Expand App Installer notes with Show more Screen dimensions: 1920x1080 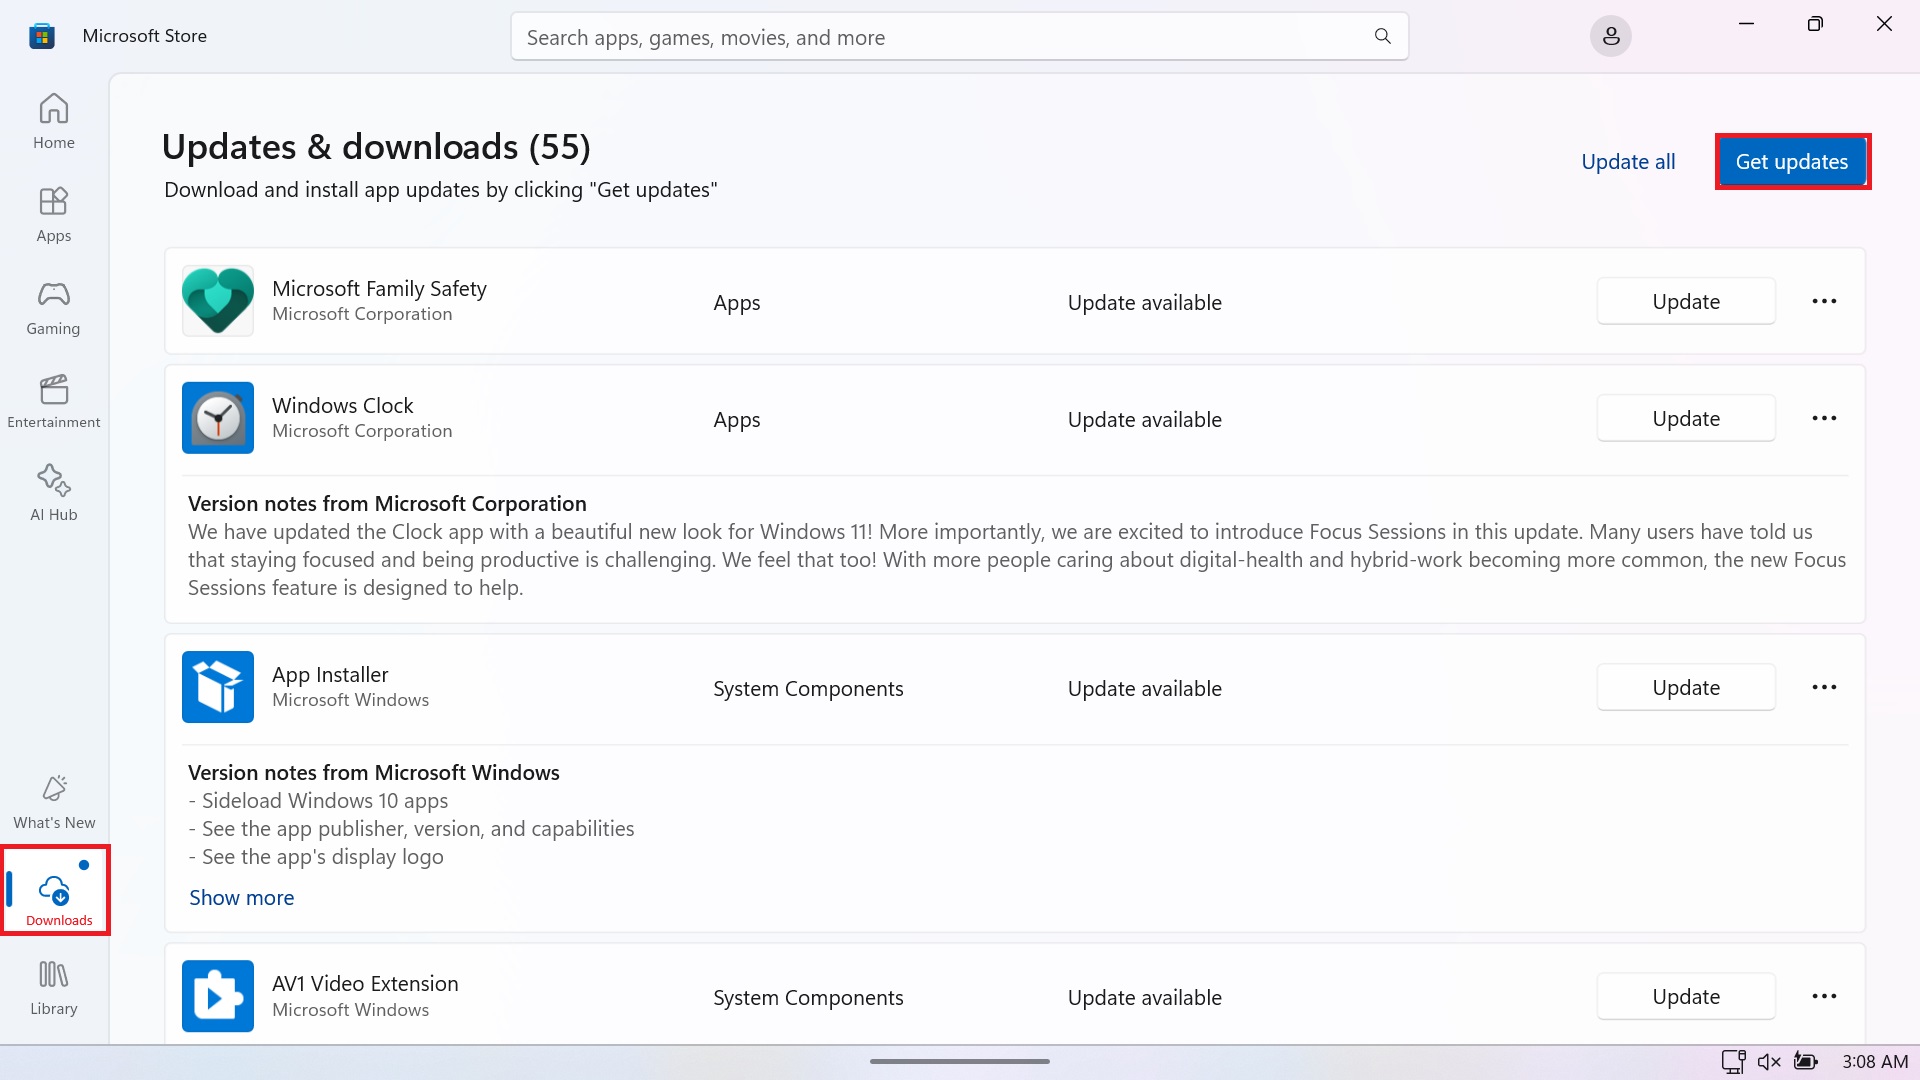(241, 898)
